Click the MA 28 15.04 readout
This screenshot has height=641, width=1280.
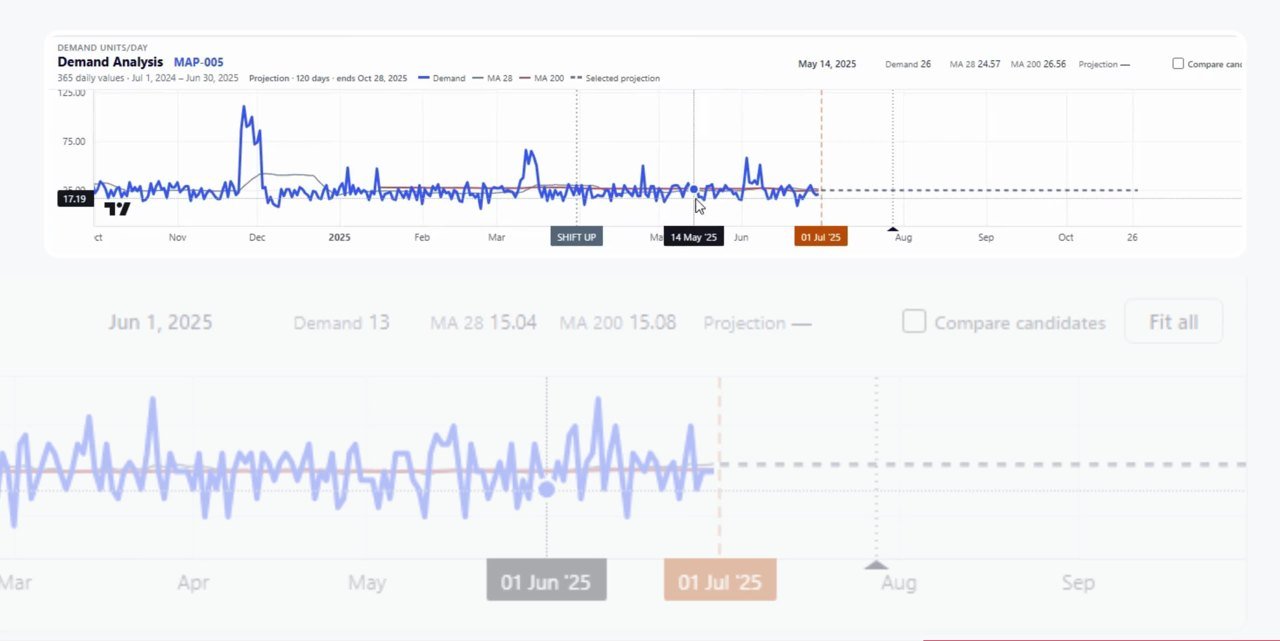click(483, 322)
